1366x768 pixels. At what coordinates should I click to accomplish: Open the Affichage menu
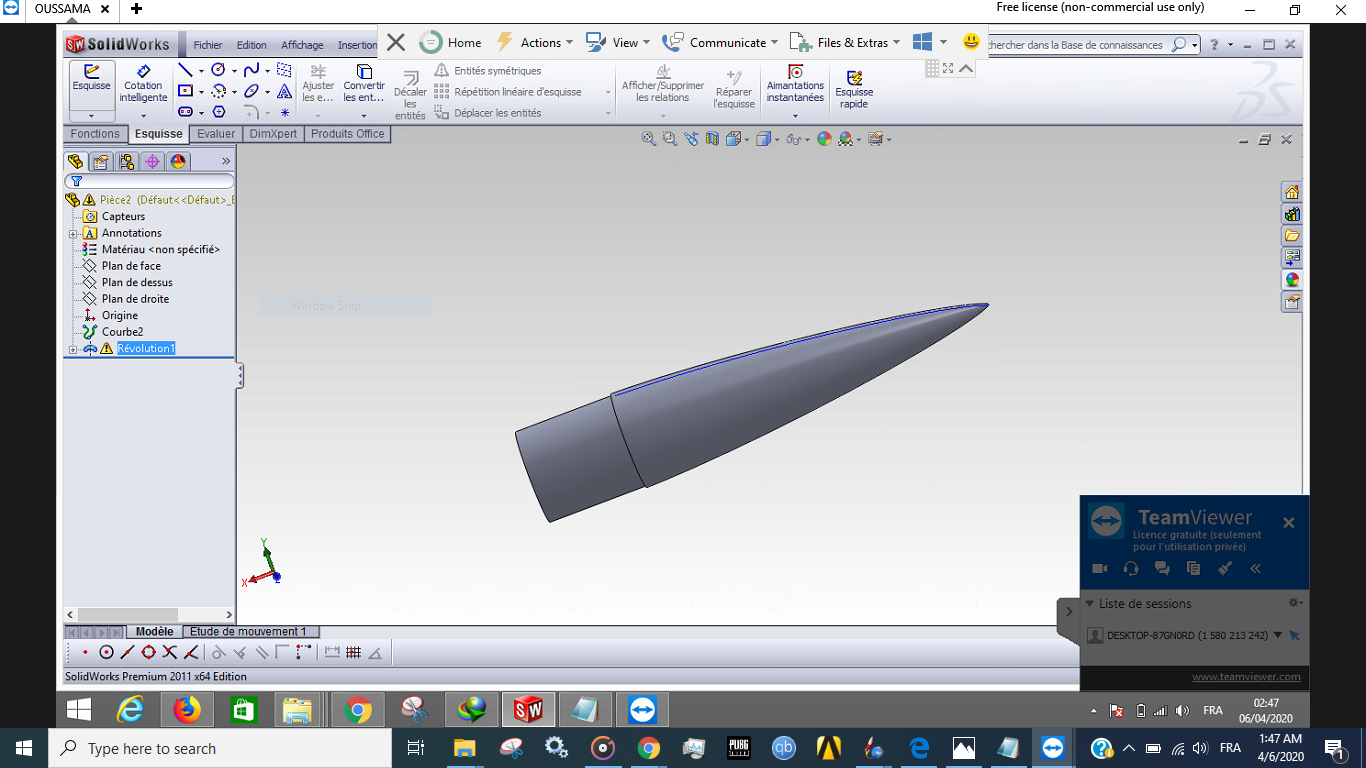302,44
